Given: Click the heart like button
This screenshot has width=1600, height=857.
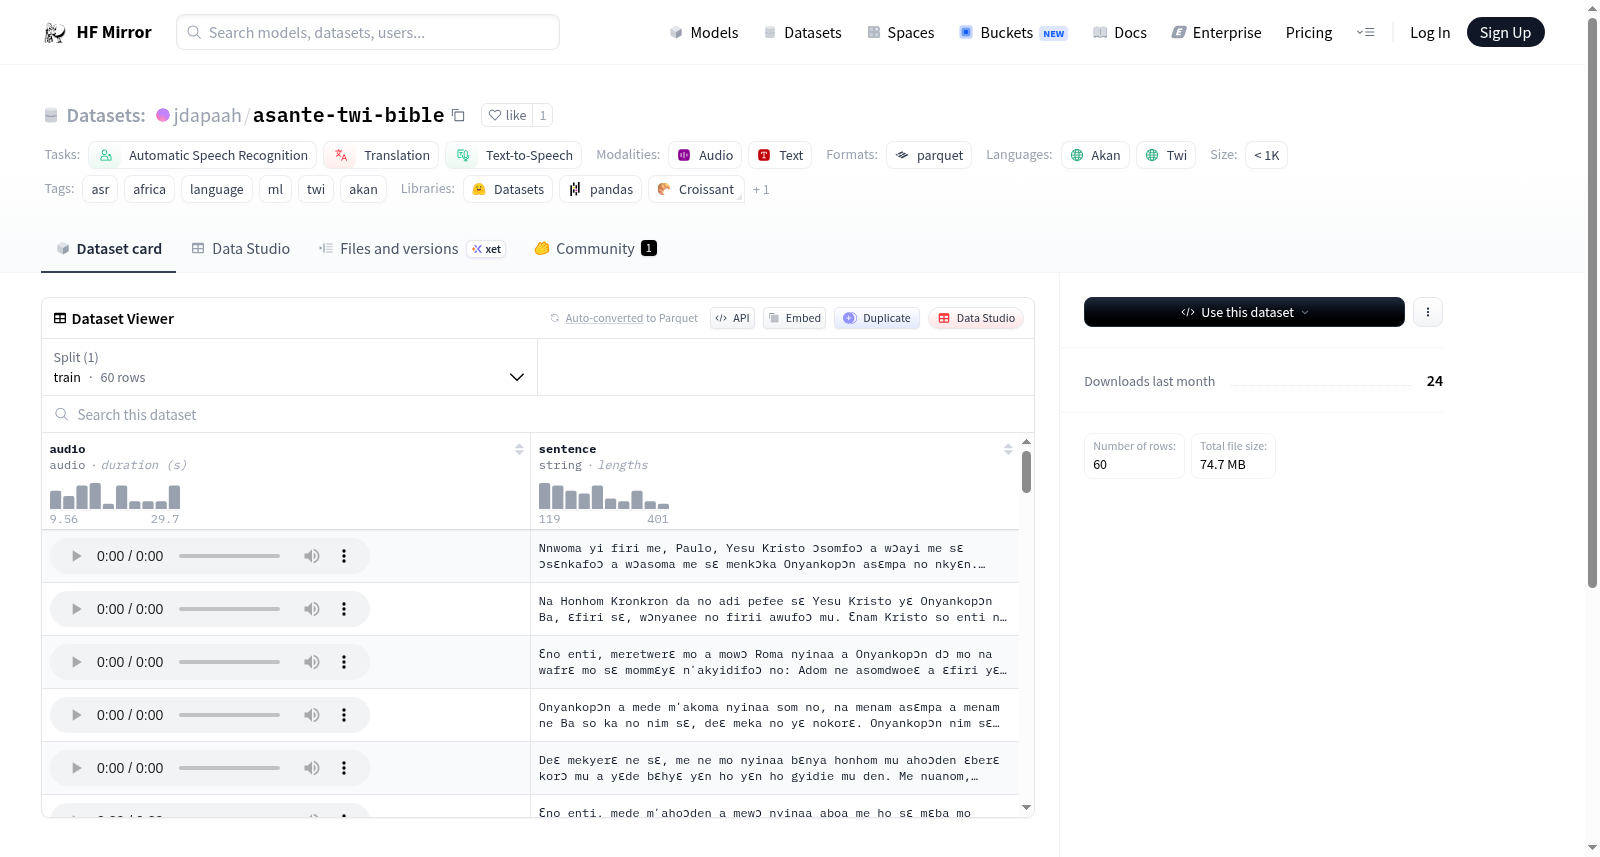Looking at the screenshot, I should click(507, 115).
